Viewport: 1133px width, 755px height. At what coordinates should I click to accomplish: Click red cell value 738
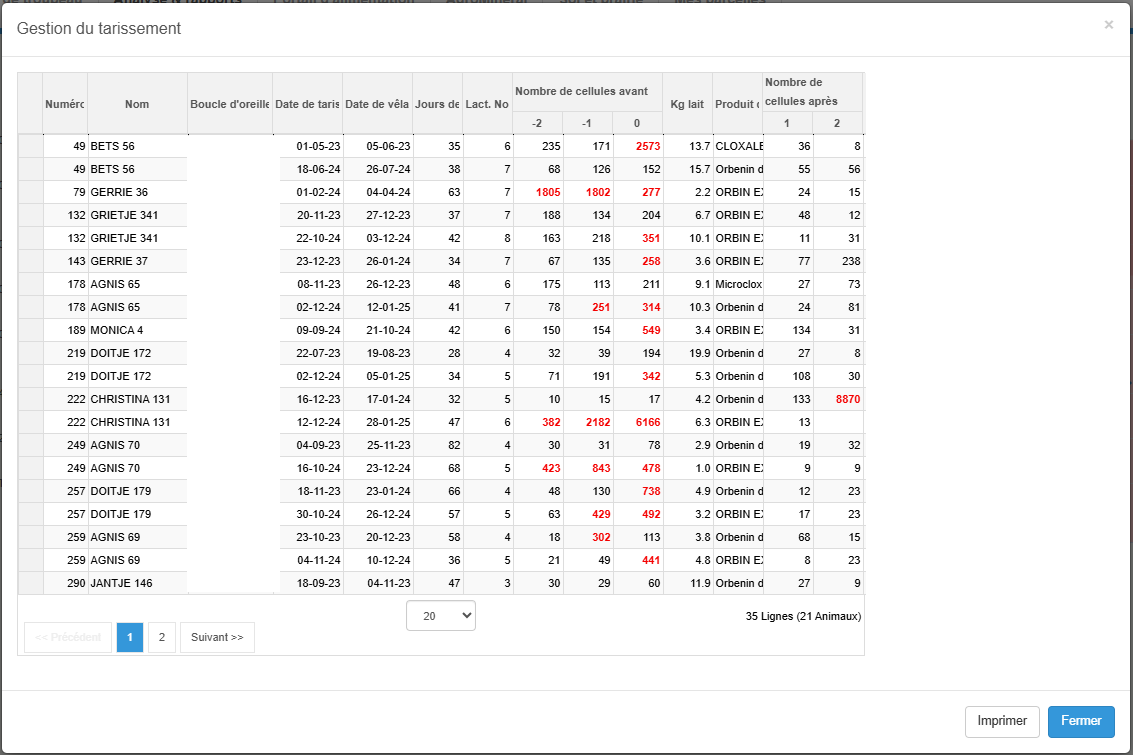point(651,491)
